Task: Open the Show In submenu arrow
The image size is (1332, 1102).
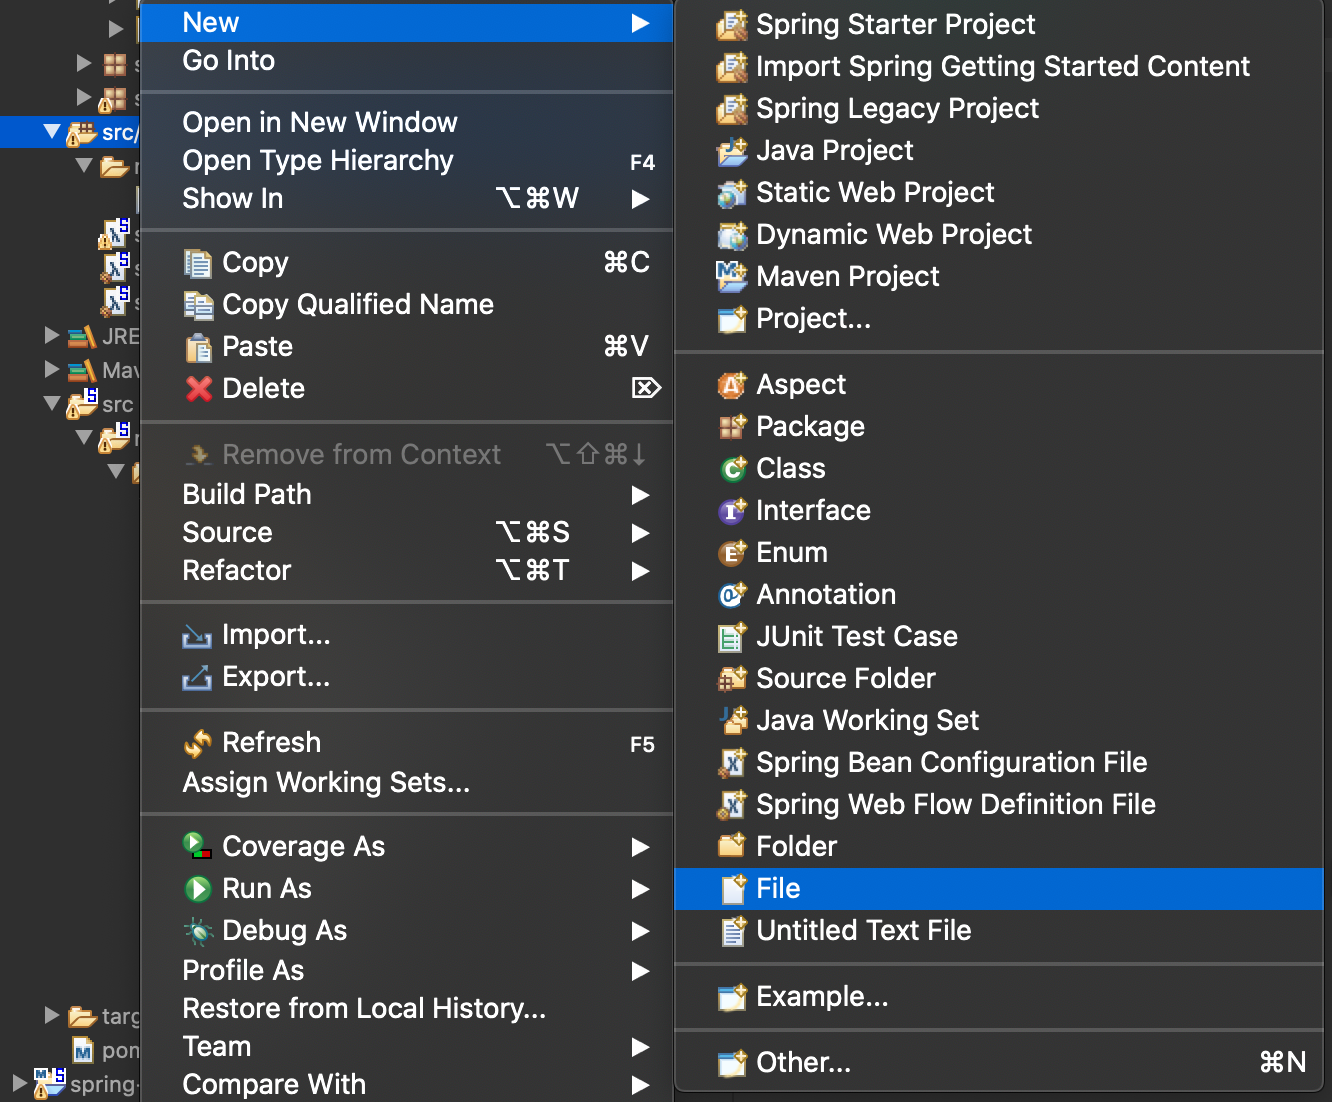Action: 640,199
